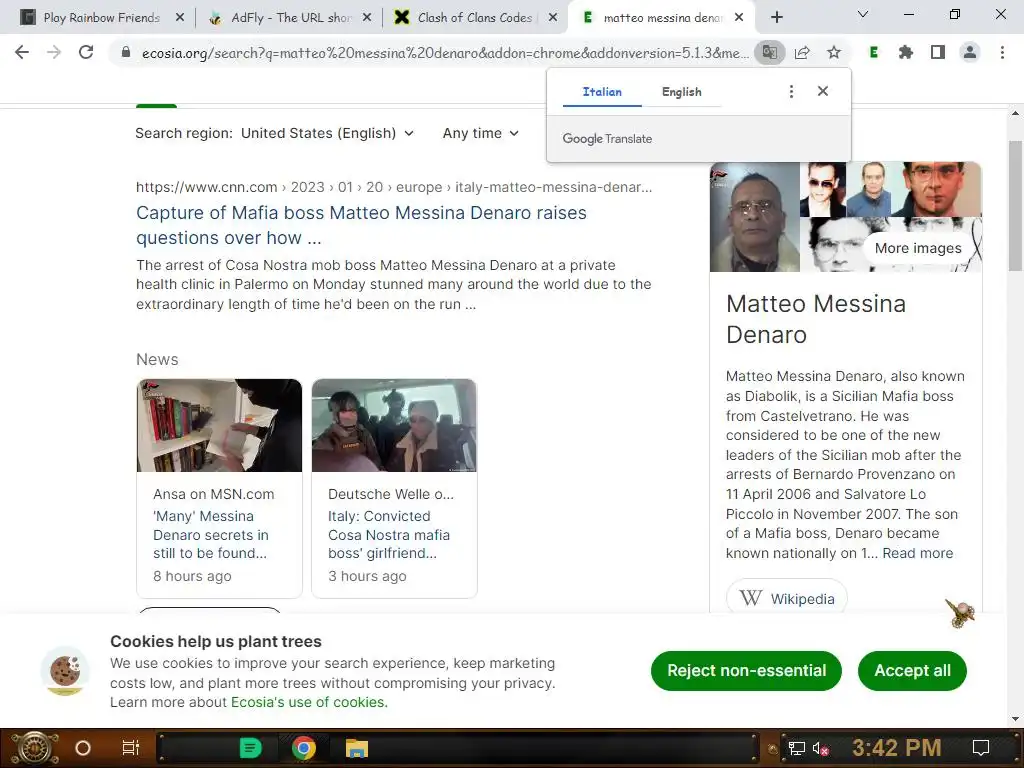Screen dimensions: 1024x768
Task: Open the Wikipedia source button
Action: (x=786, y=598)
